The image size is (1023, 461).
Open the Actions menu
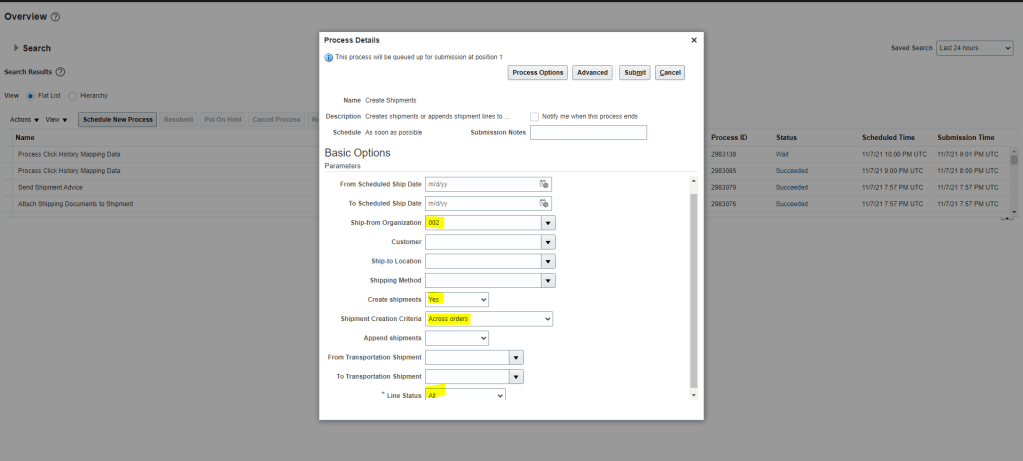24,120
